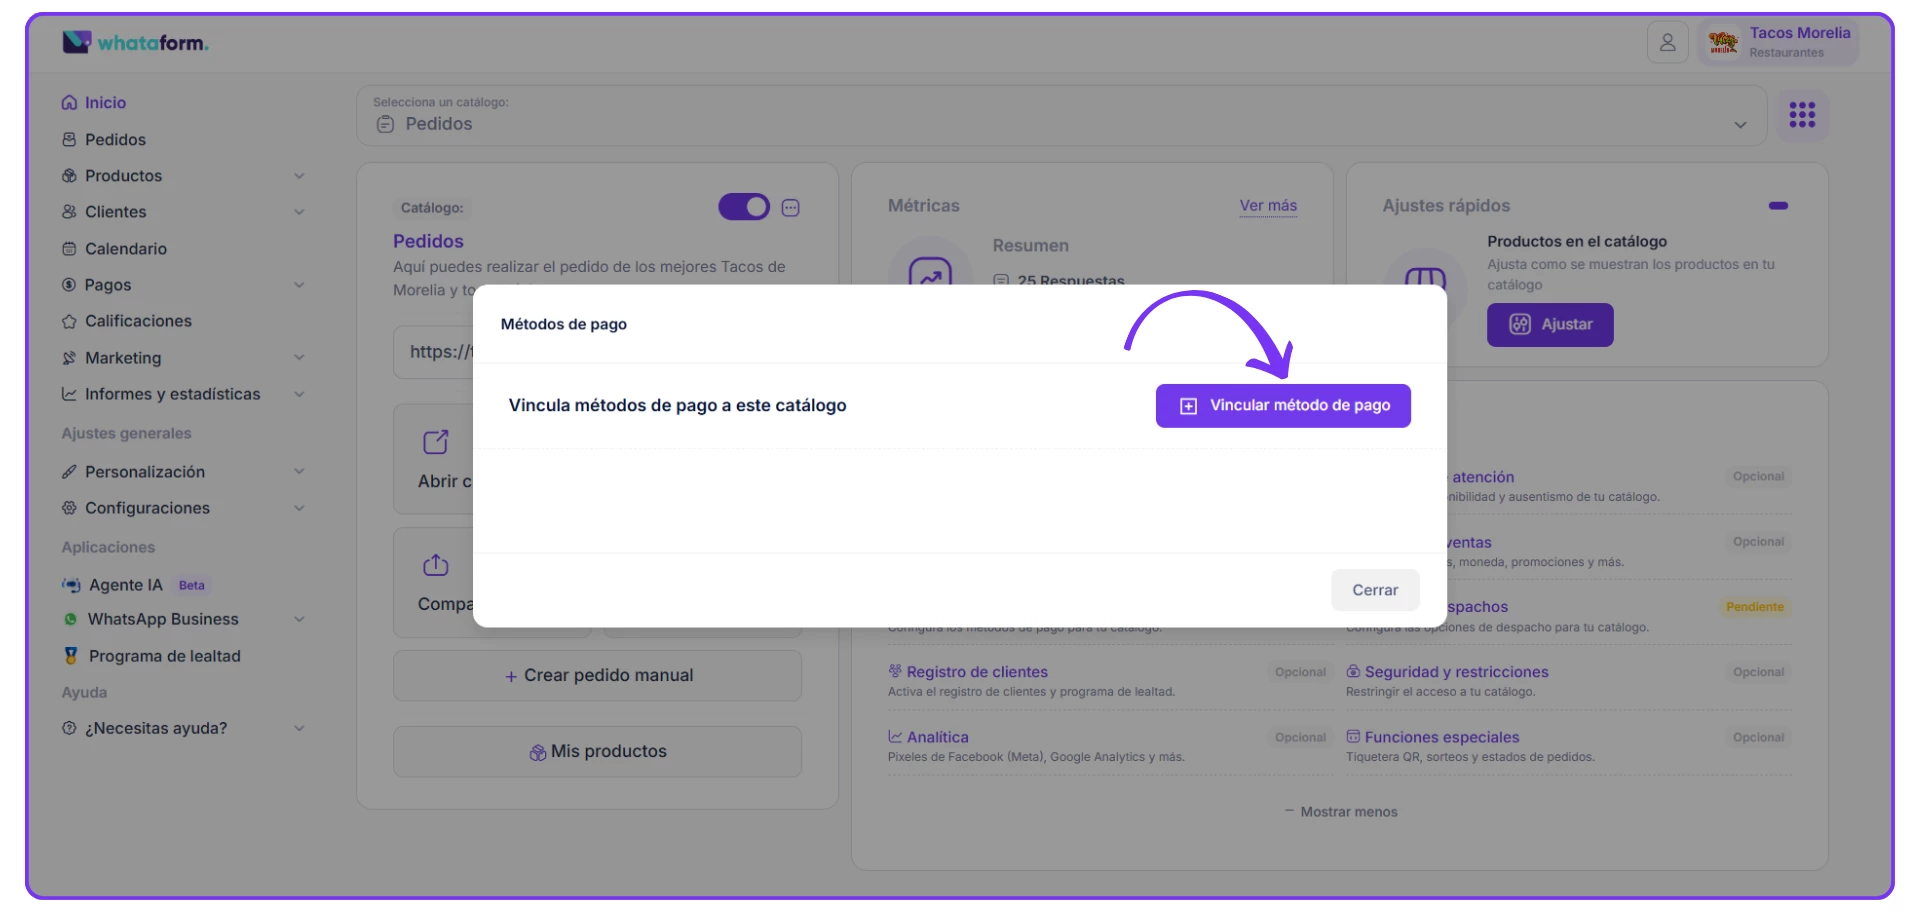Expand WhatsApp Business submenu
Image resolution: width=1920 pixels, height=912 pixels.
point(299,620)
